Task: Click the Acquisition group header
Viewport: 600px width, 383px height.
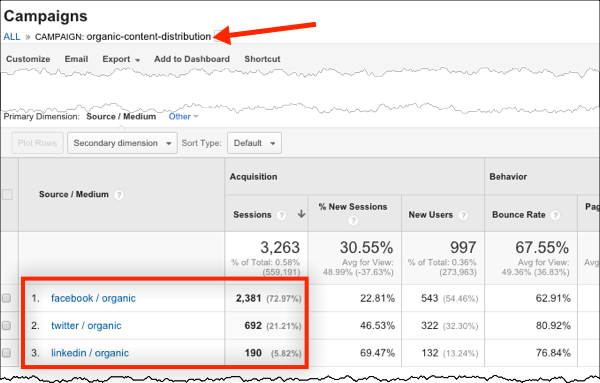Action: click(253, 177)
